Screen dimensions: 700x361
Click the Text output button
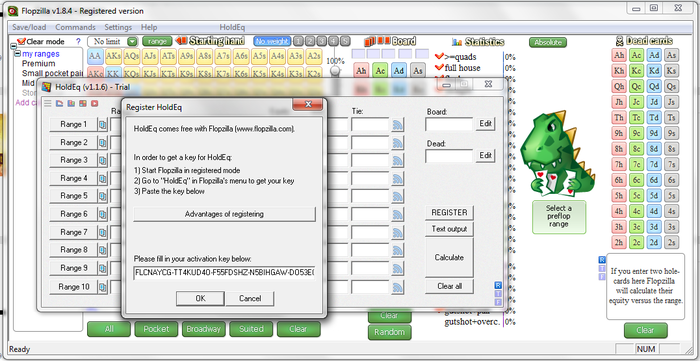click(449, 229)
